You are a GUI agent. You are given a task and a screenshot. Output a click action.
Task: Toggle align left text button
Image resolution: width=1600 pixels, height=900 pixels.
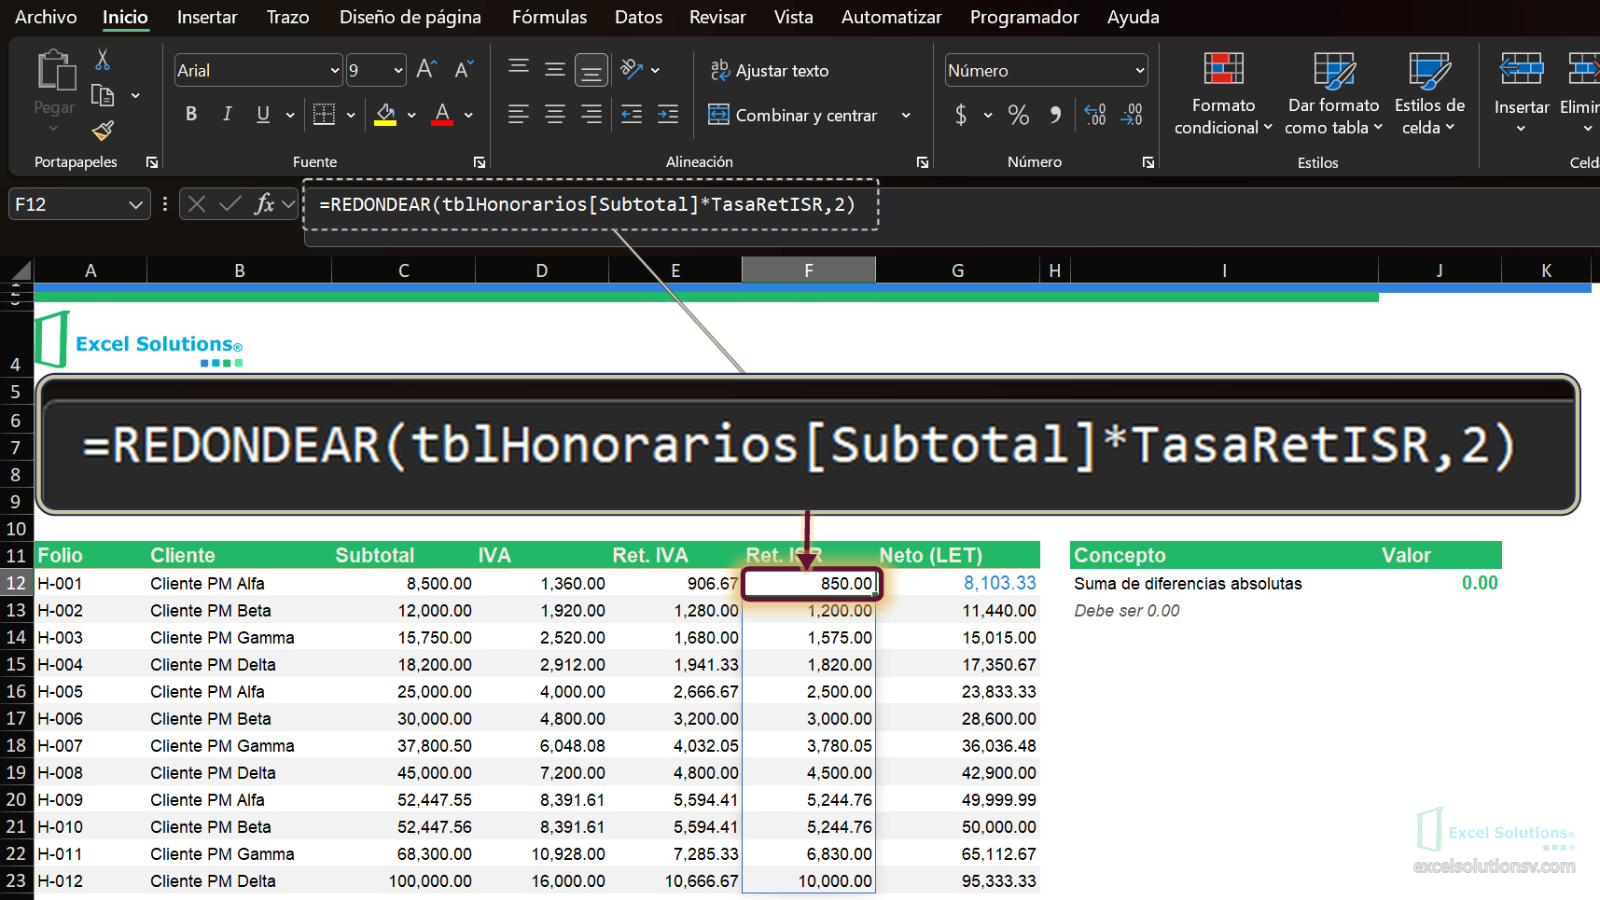518,114
